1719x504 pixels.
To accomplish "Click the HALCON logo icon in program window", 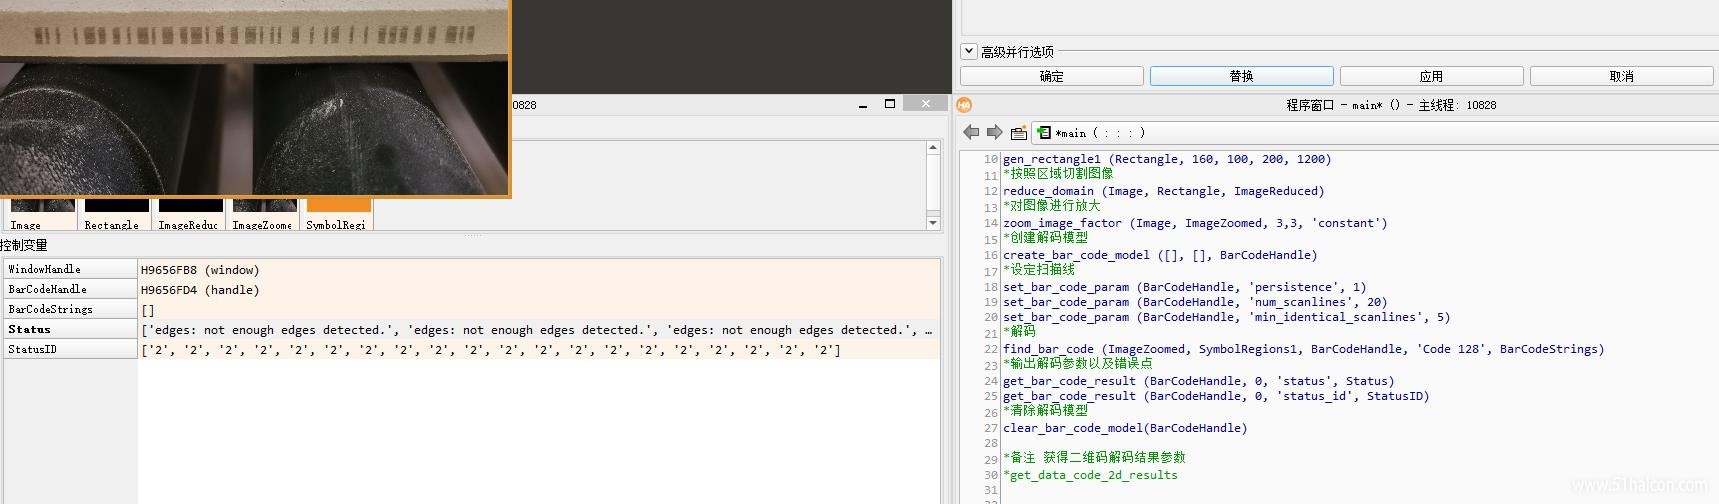I will [x=964, y=105].
